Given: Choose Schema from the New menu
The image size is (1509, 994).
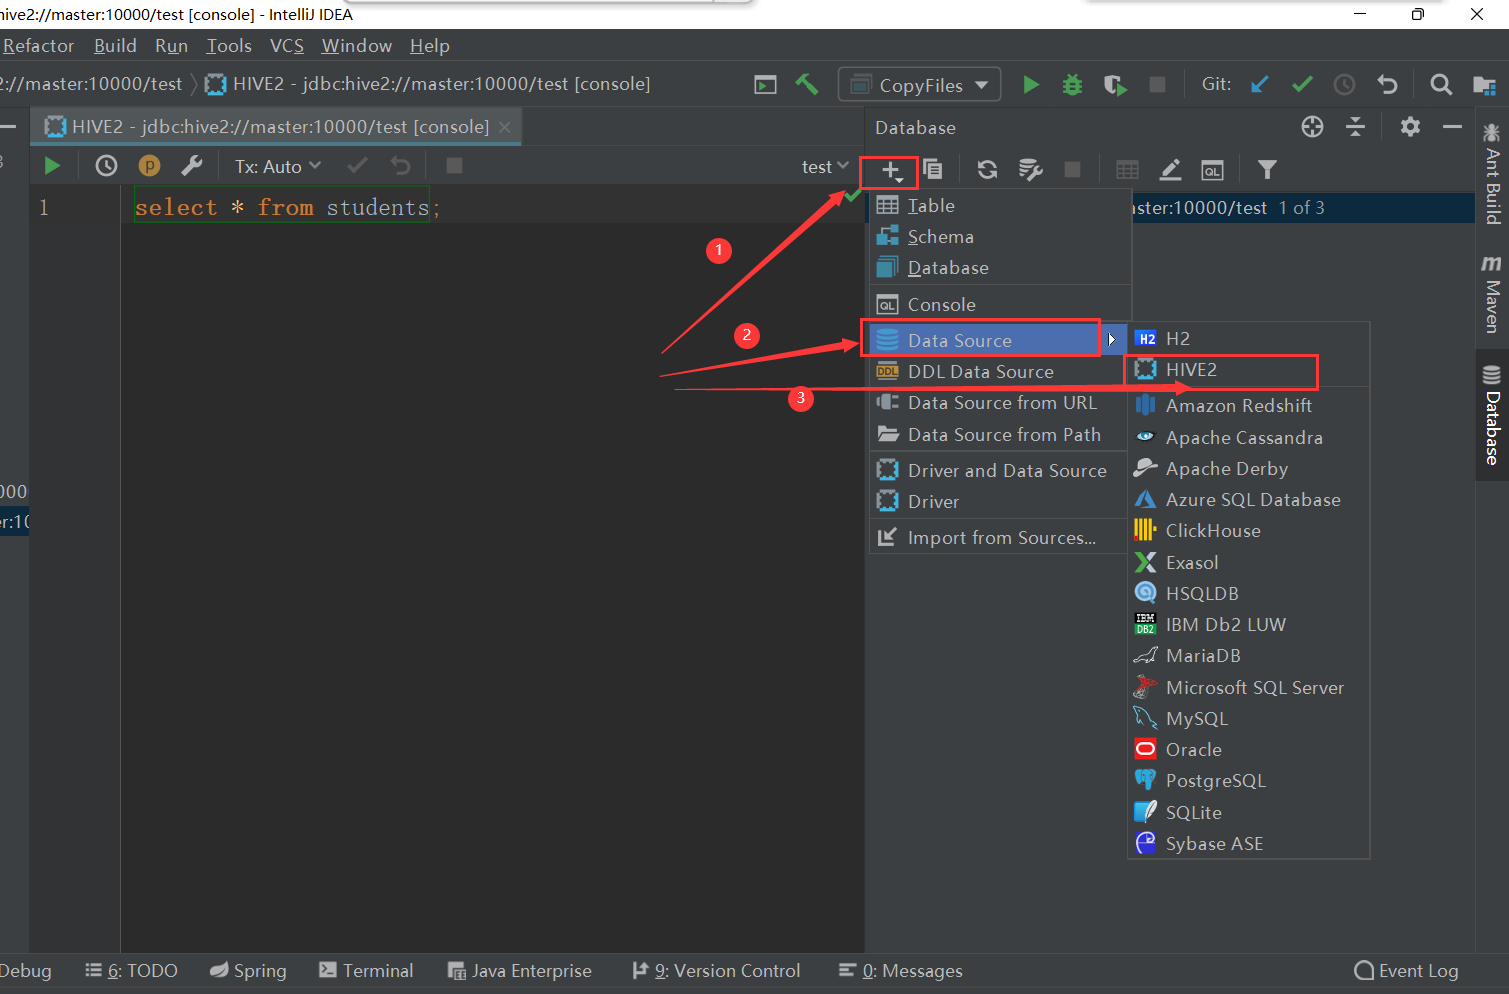Looking at the screenshot, I should pyautogui.click(x=1000, y=236).
